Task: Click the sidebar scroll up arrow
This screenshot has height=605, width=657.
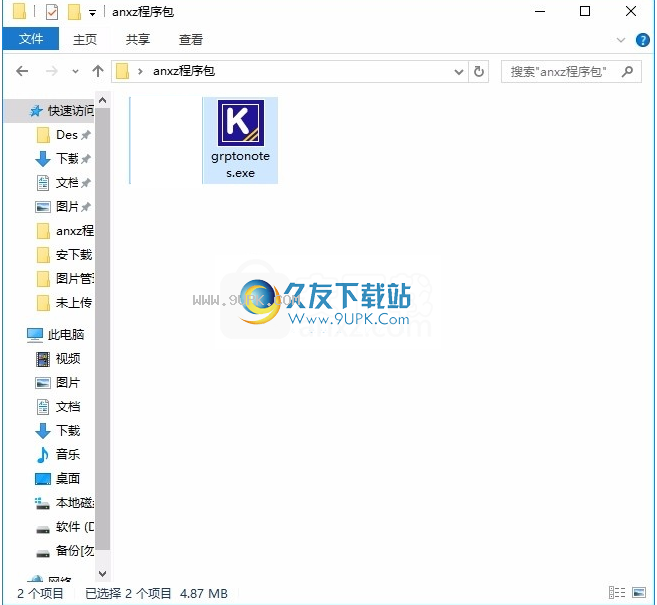Action: tap(103, 101)
